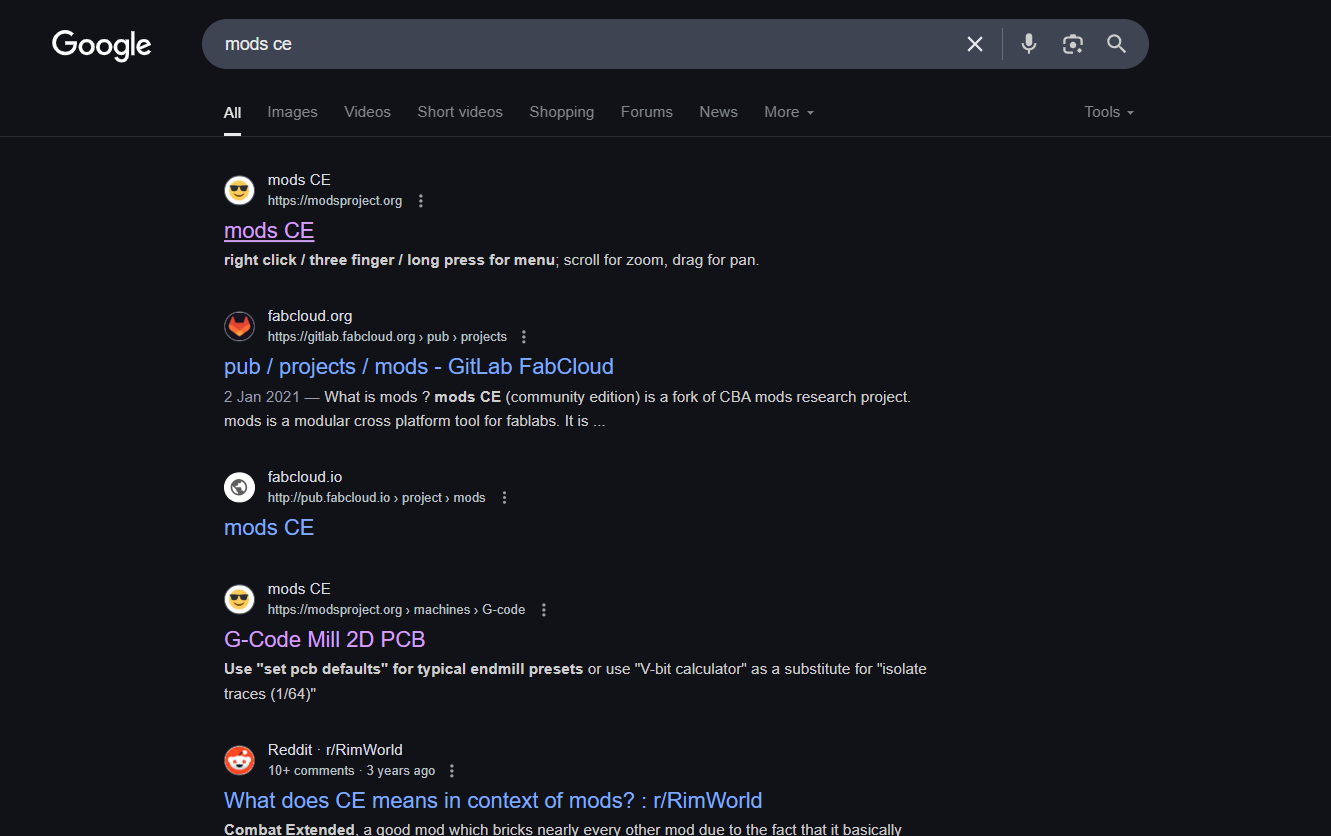
Task: Open the Tools dropdown
Action: [x=1109, y=112]
